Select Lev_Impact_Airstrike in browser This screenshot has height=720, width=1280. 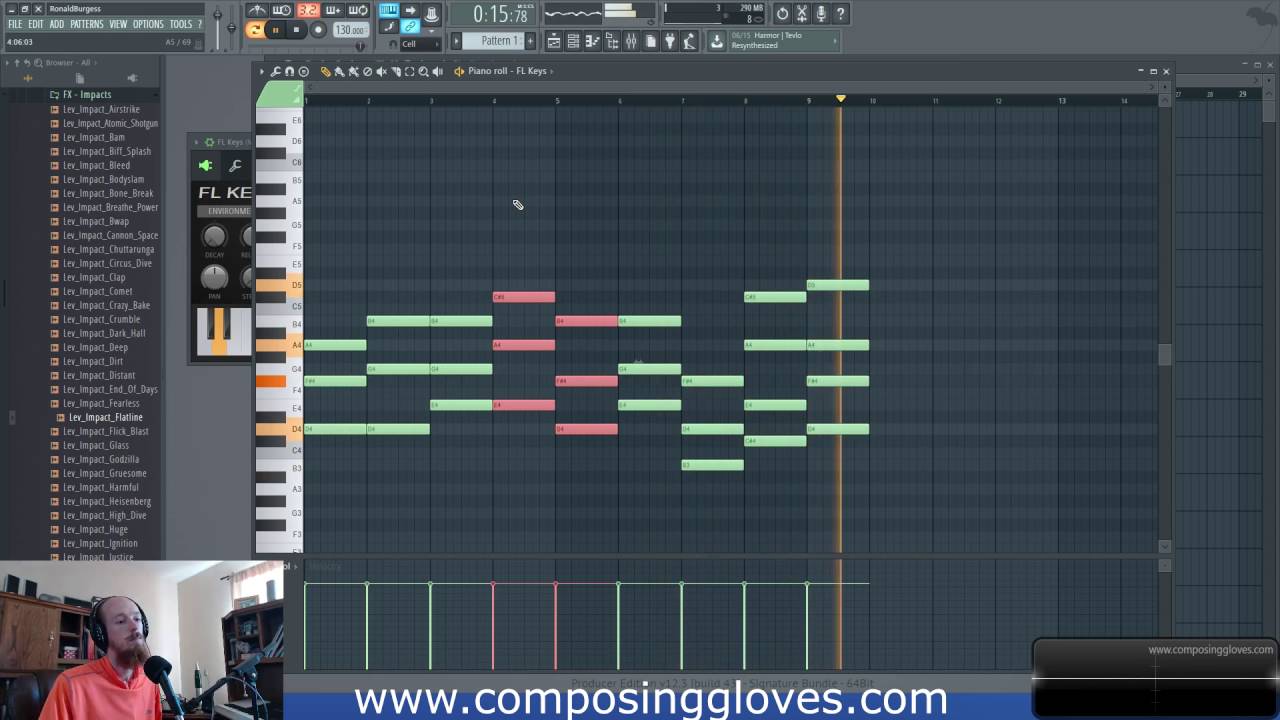[x=101, y=109]
